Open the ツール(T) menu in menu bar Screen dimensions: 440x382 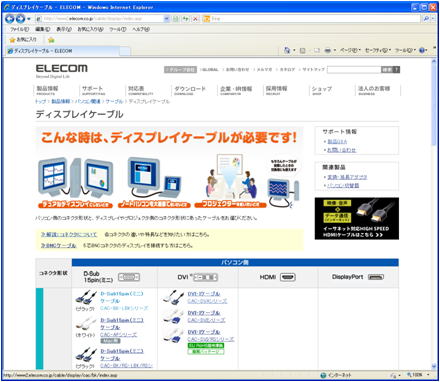click(118, 29)
